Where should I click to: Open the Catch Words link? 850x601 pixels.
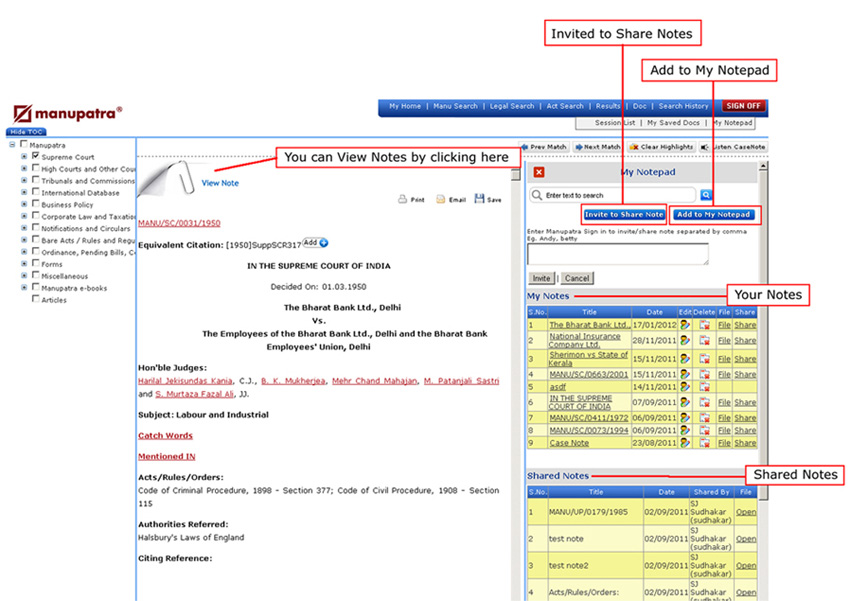pos(165,436)
